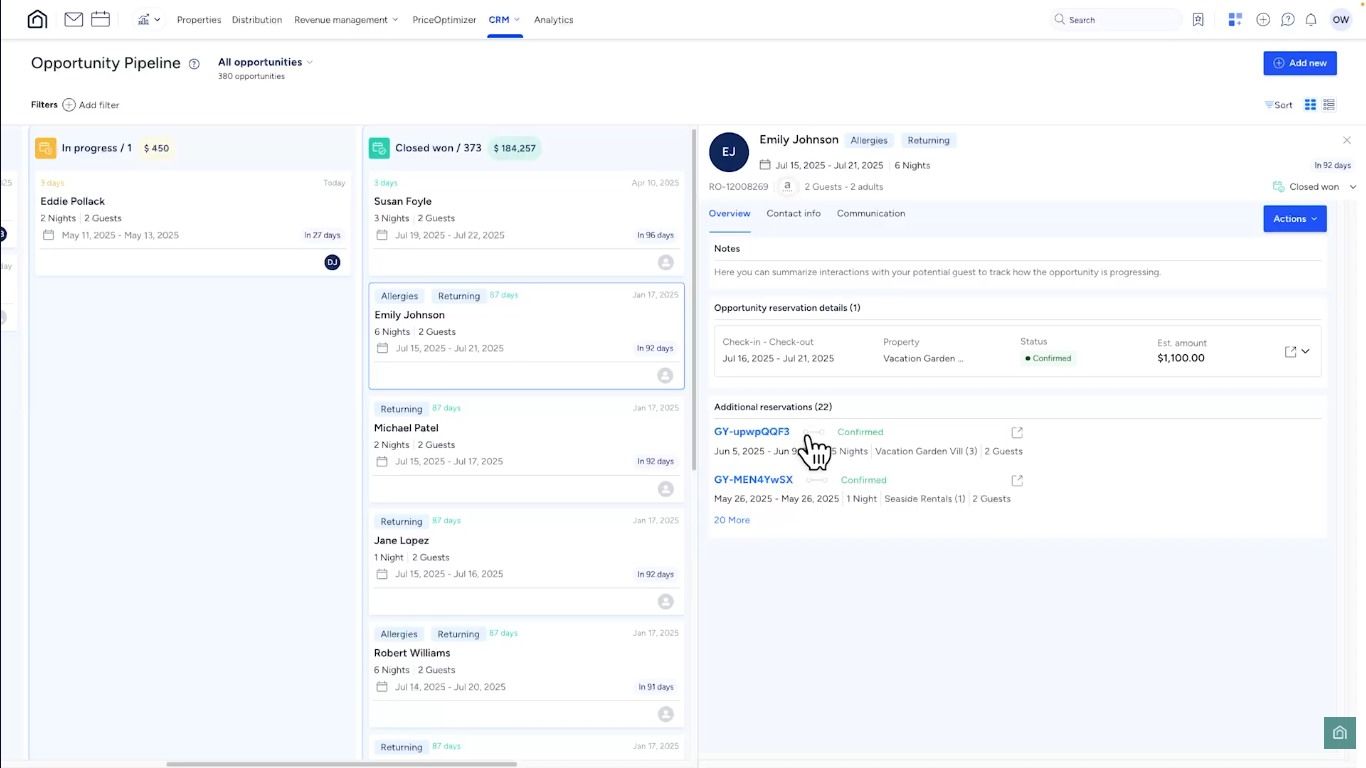This screenshot has height=768, width=1366.
Task: Open the floating home widget button
Action: pos(1340,733)
